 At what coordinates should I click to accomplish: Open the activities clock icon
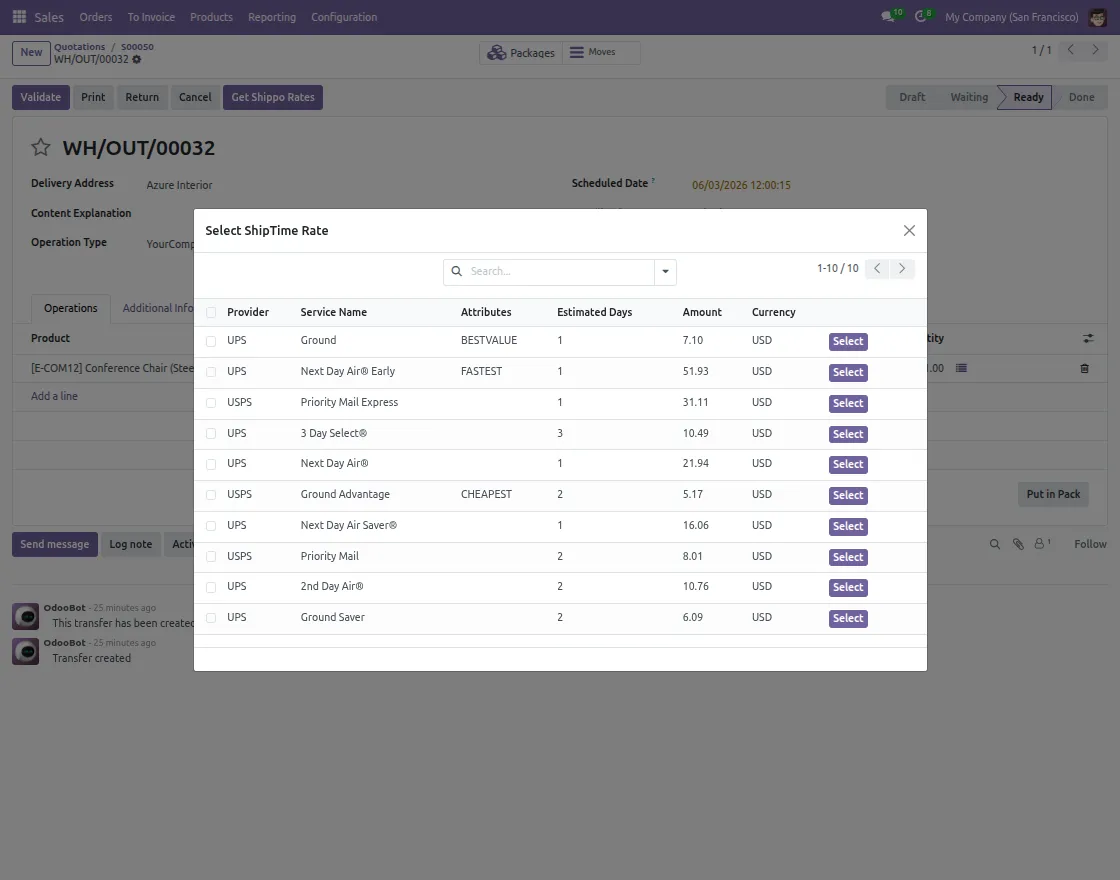coord(921,16)
